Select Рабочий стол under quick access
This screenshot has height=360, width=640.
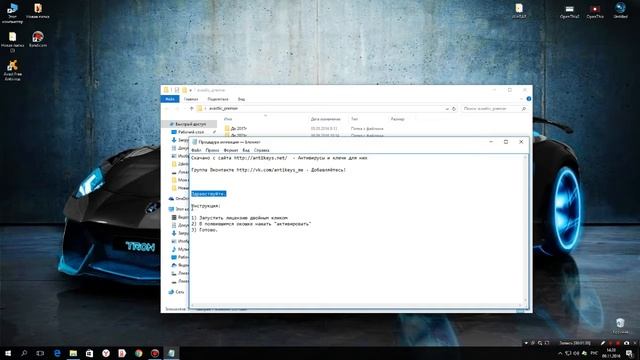click(191, 132)
